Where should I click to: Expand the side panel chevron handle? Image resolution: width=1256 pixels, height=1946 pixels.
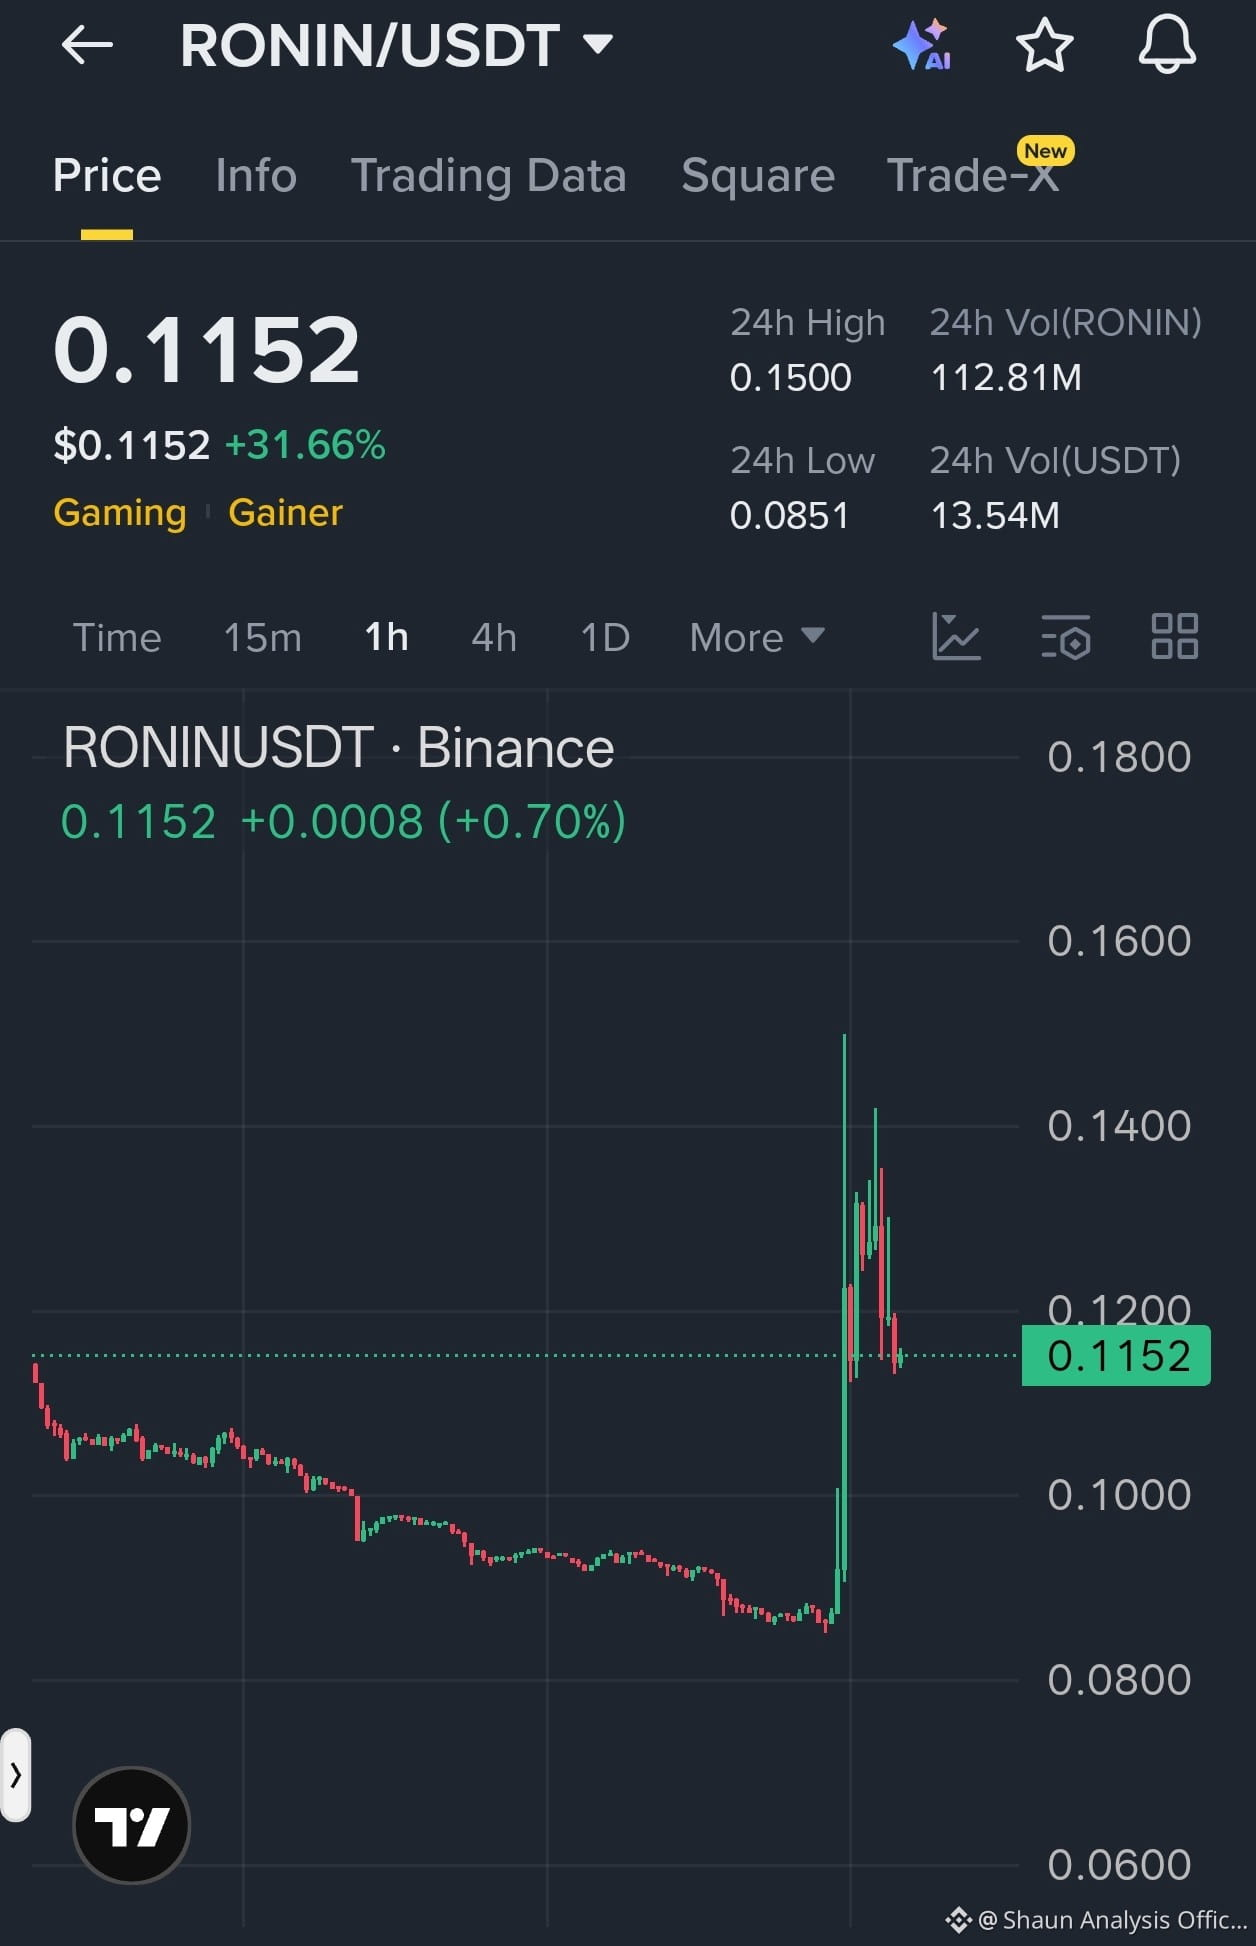point(15,1775)
